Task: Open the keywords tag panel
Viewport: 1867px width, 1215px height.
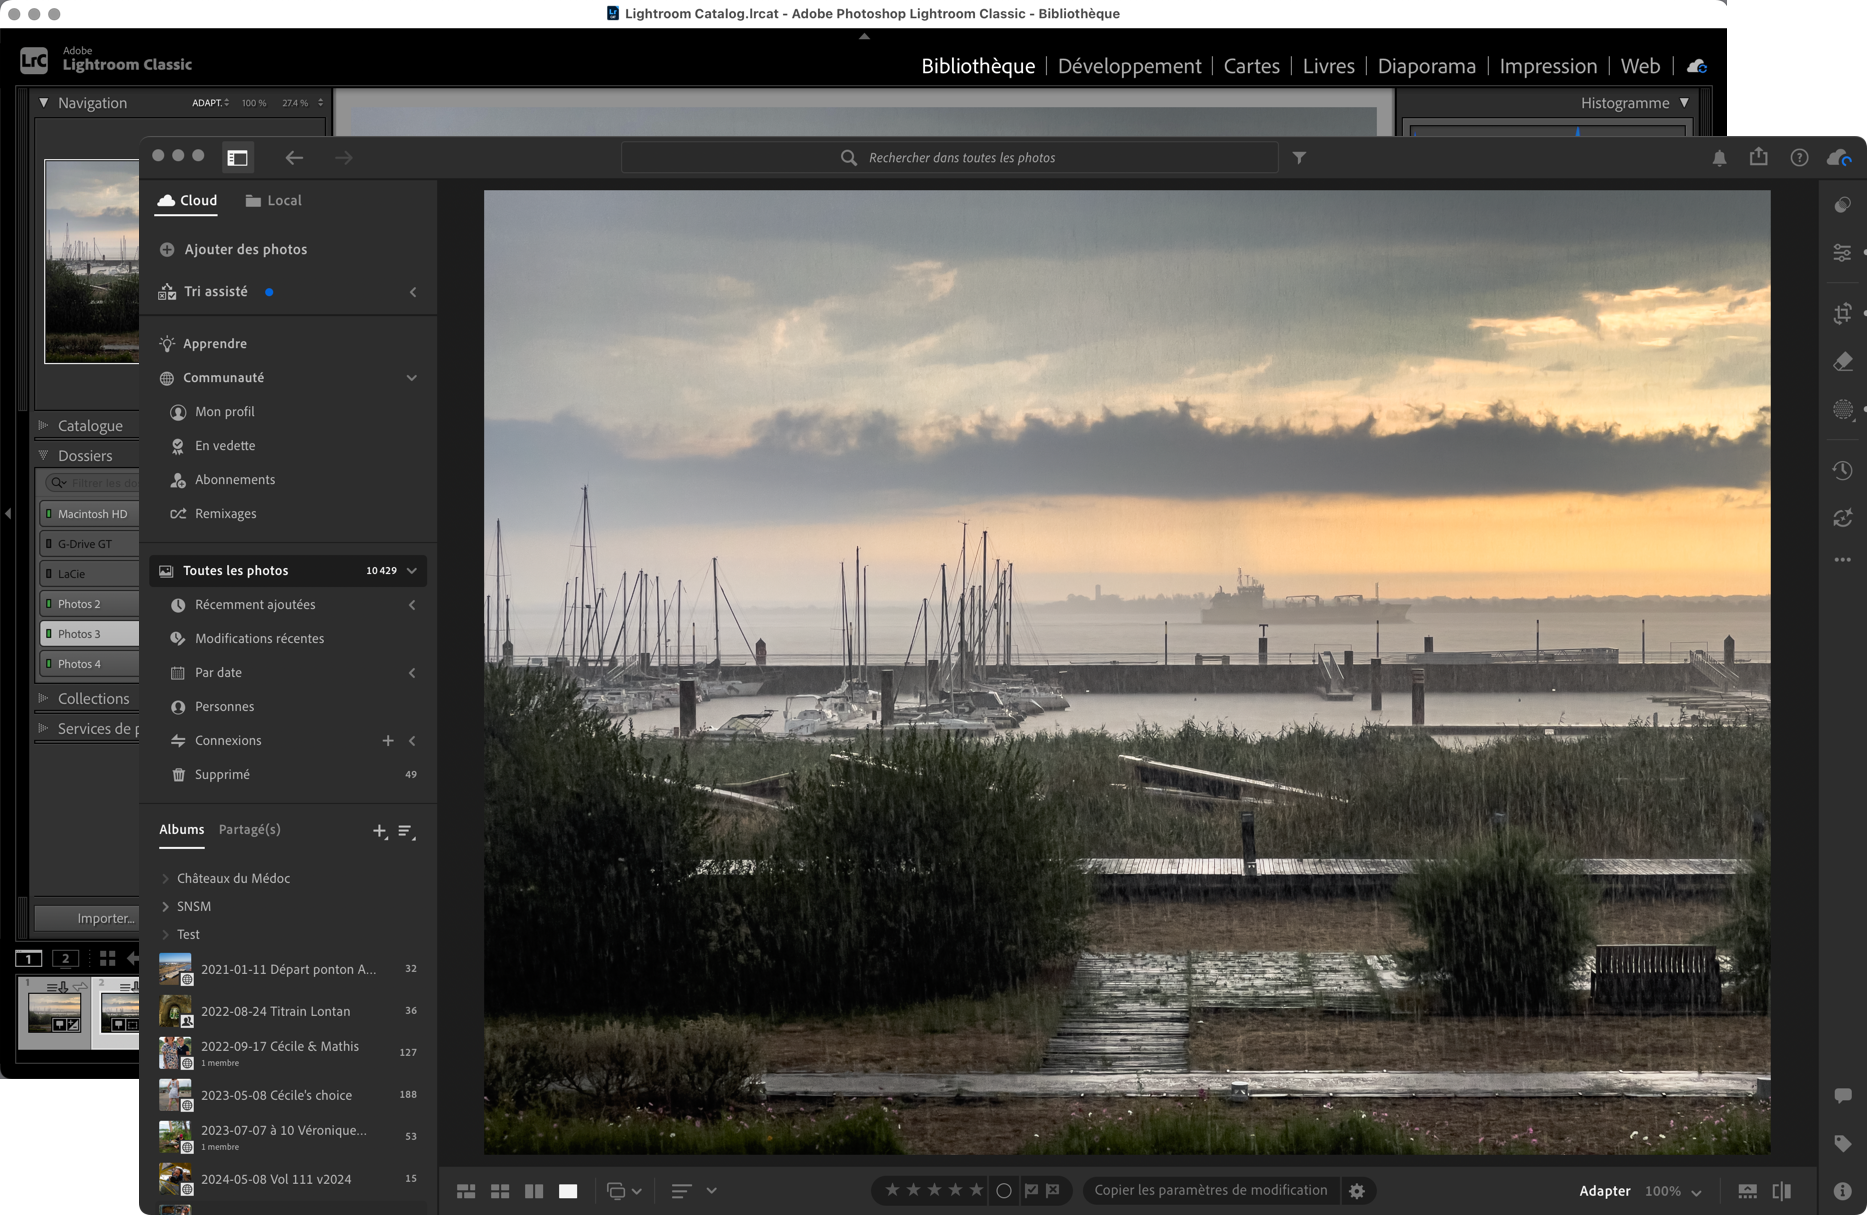Action: click(x=1842, y=1144)
